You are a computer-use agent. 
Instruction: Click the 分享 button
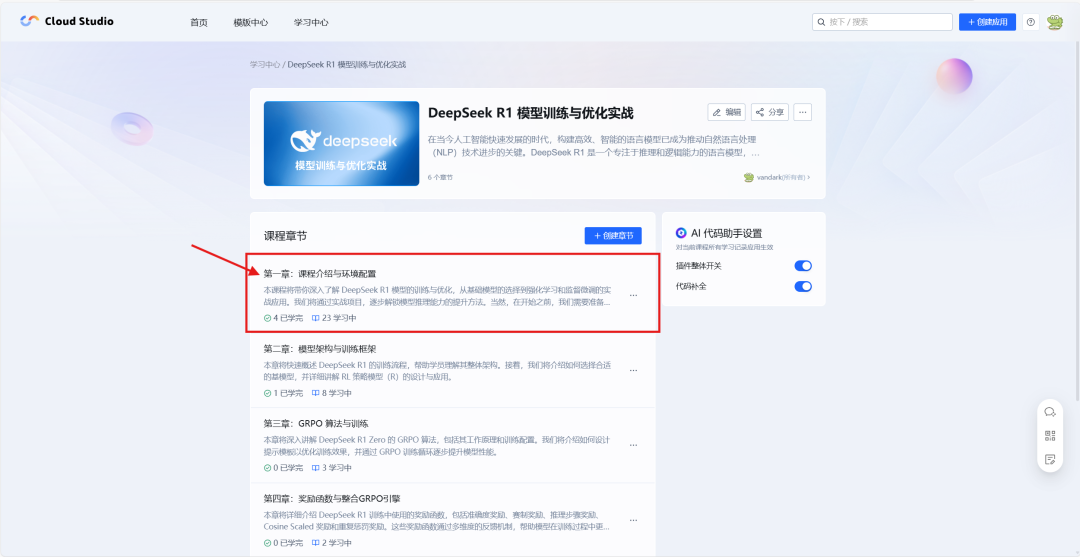(x=770, y=112)
